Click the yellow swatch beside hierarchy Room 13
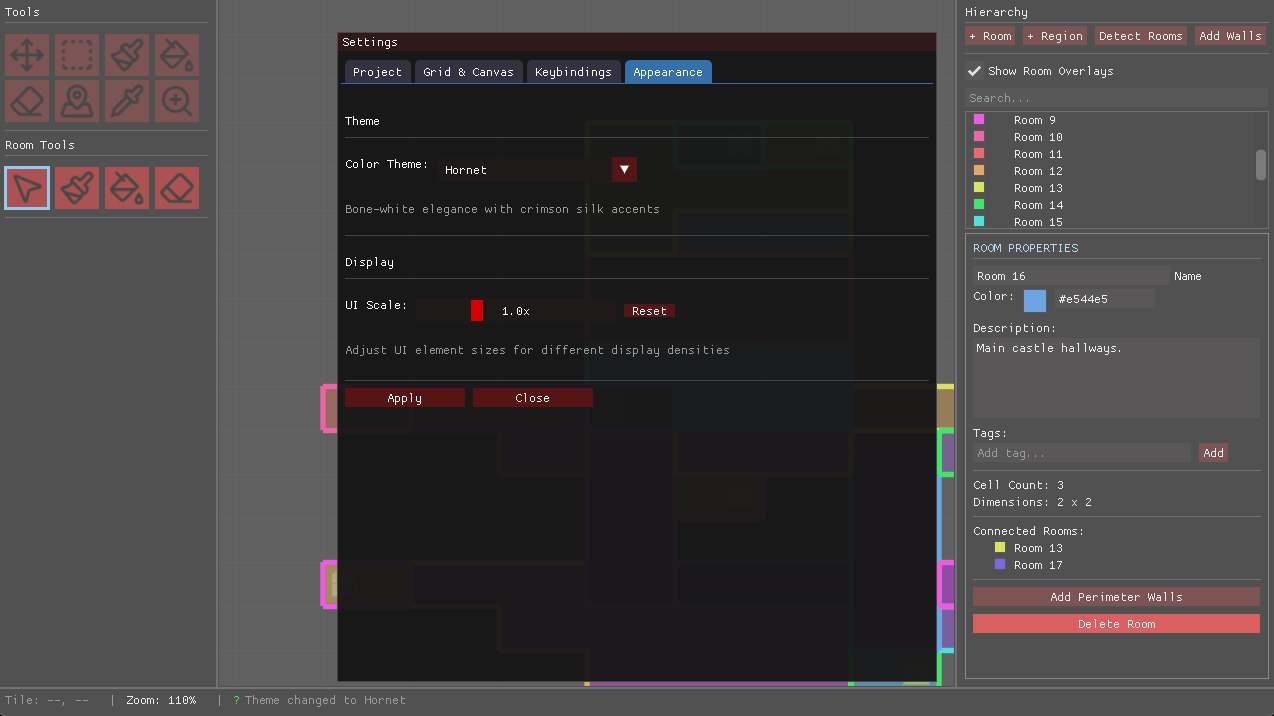Screen dimensions: 1274x716 [979, 187]
